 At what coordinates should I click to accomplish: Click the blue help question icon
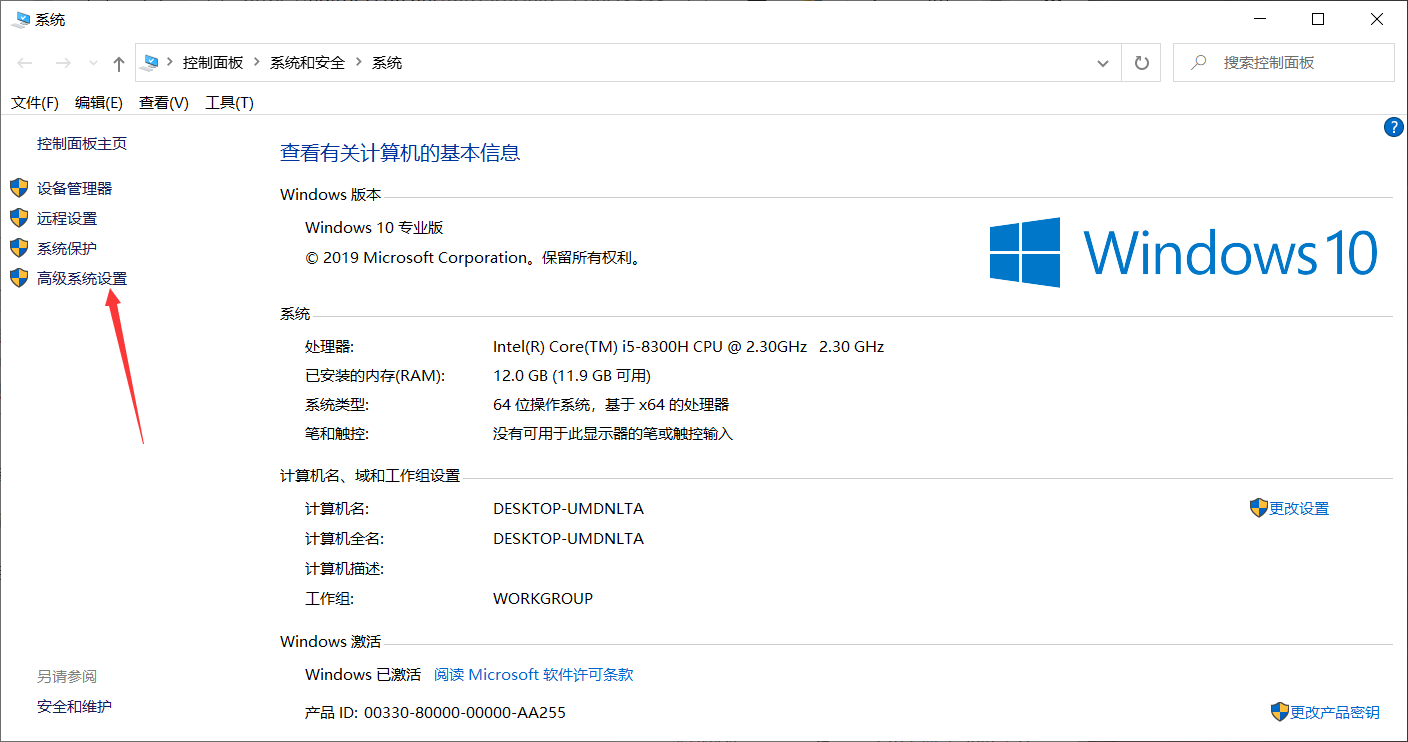(x=1394, y=127)
